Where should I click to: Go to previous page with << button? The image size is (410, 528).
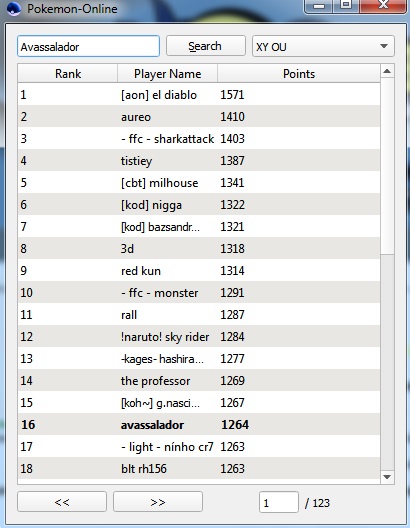click(62, 502)
